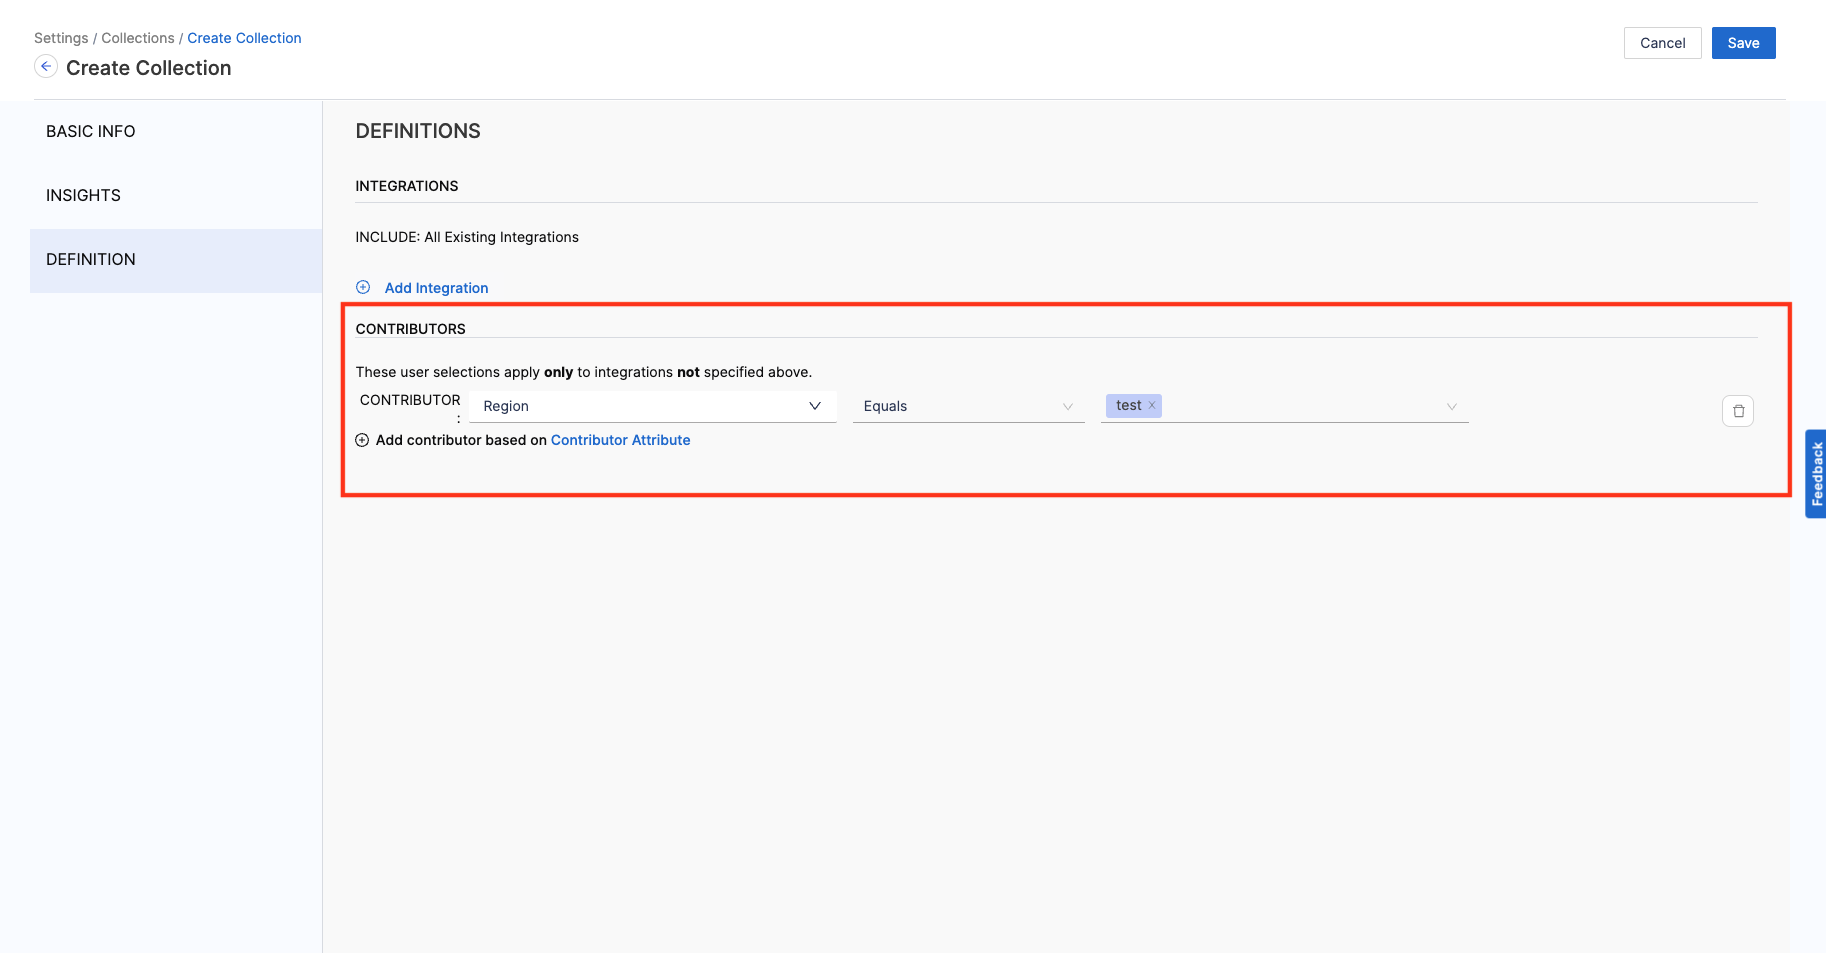
Task: Delete the contributor row with trash icon
Action: 1737,411
